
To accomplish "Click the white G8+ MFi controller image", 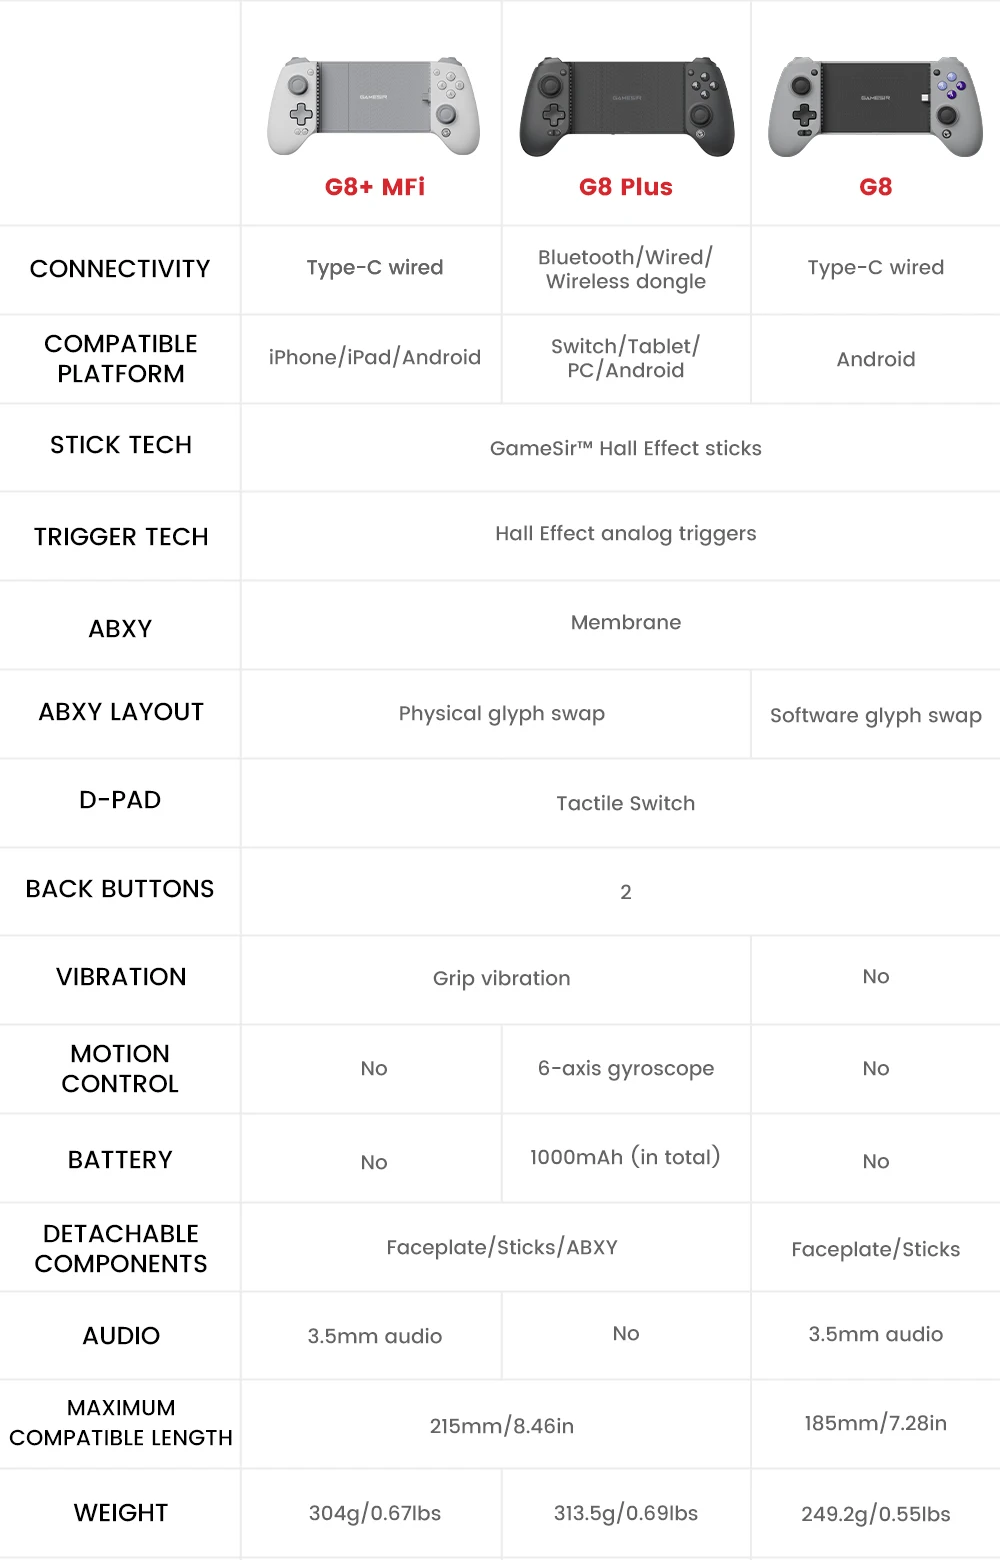I will [x=374, y=107].
